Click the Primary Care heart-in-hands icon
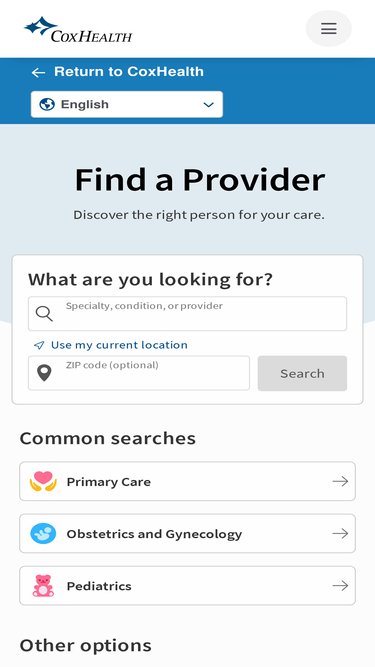The image size is (375, 667). click(x=43, y=482)
